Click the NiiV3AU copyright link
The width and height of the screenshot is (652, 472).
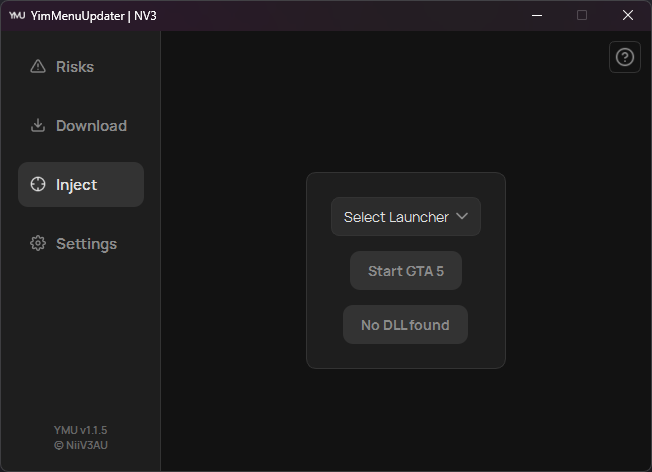(x=81, y=445)
